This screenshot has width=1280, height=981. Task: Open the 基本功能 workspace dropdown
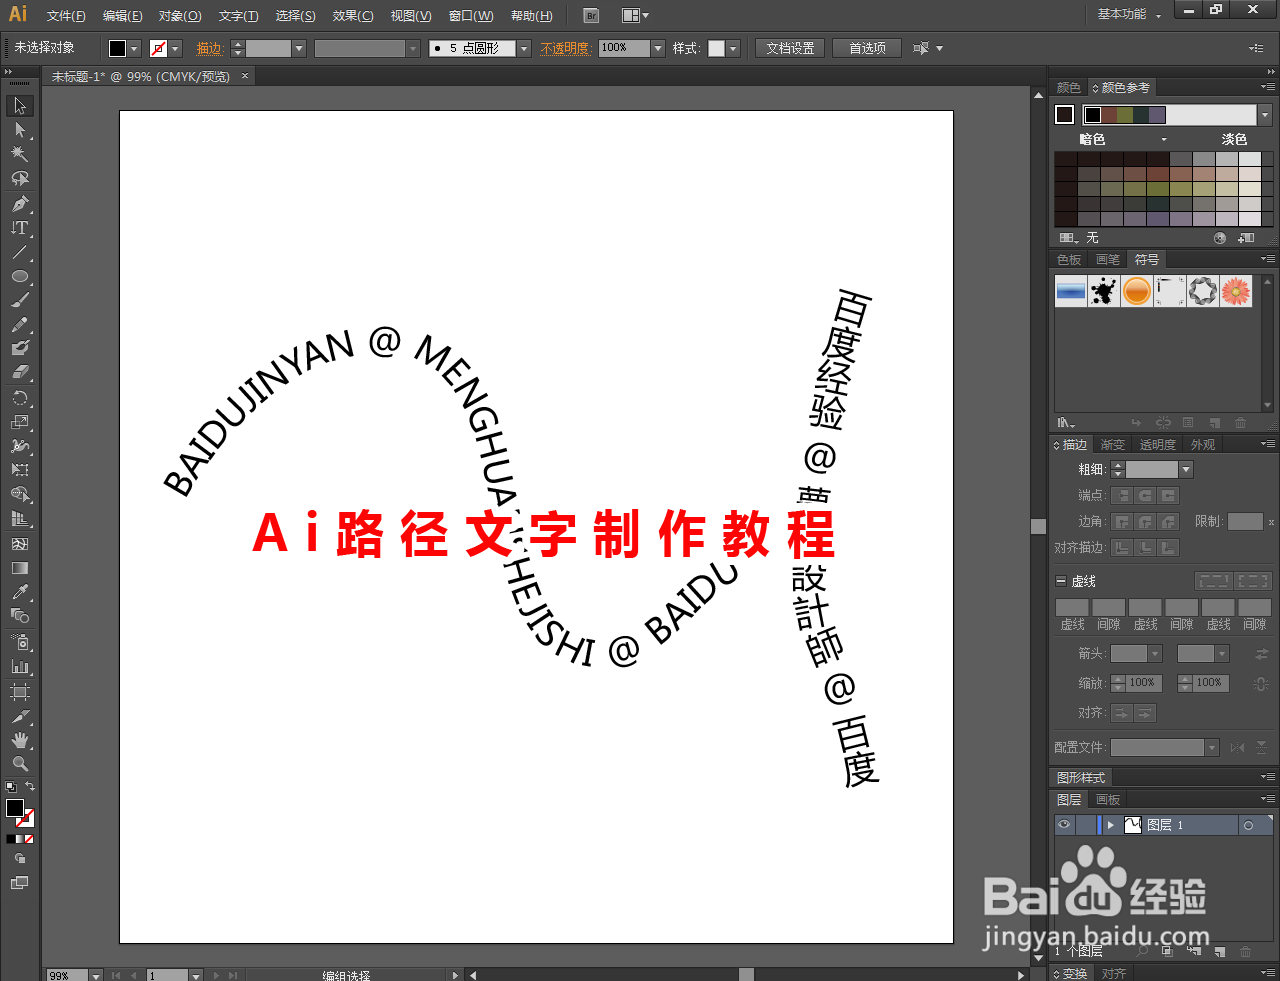pyautogui.click(x=1129, y=14)
